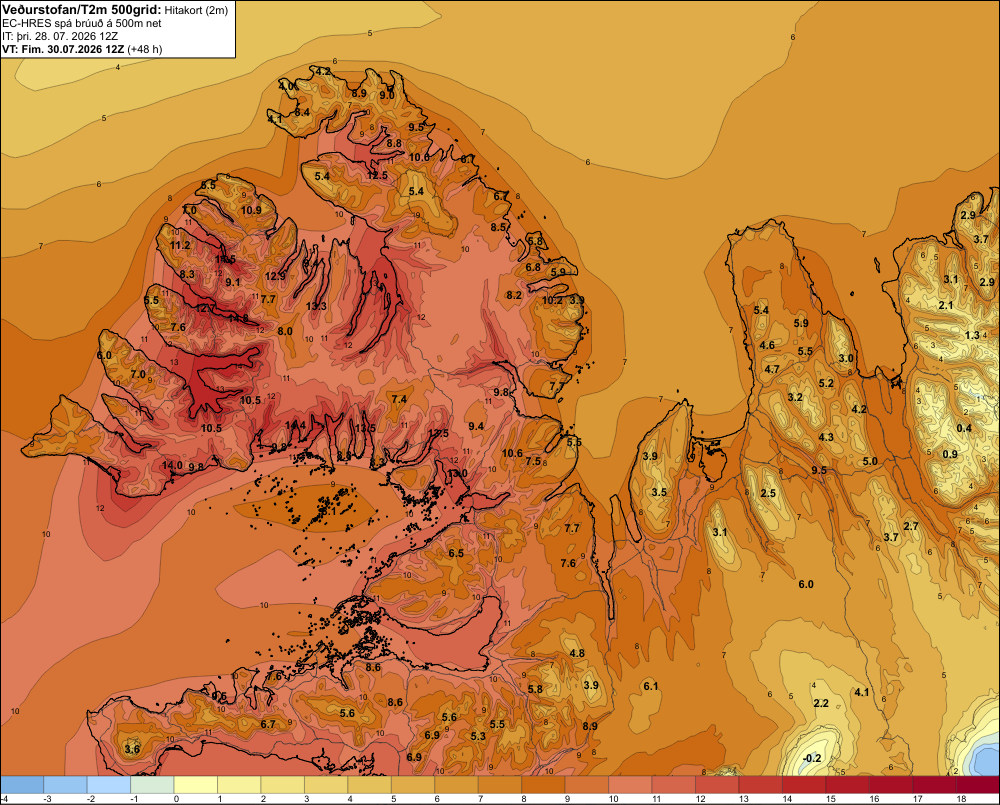The width and height of the screenshot is (1000, 805).
Task: Click the temperature value 5.2
Action: [826, 383]
